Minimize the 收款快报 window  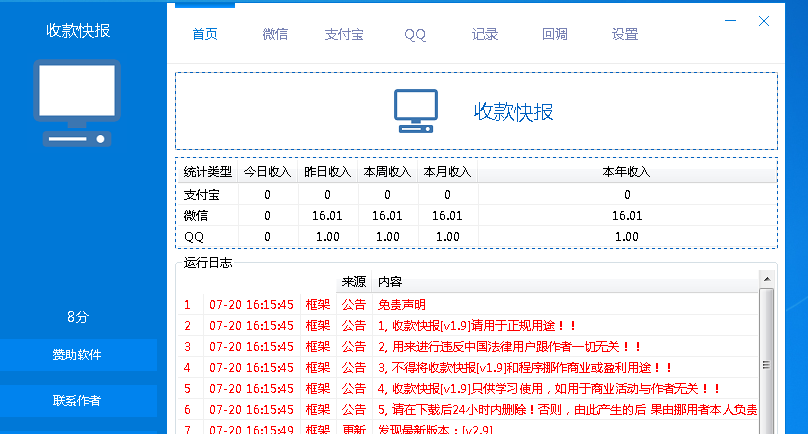point(730,21)
